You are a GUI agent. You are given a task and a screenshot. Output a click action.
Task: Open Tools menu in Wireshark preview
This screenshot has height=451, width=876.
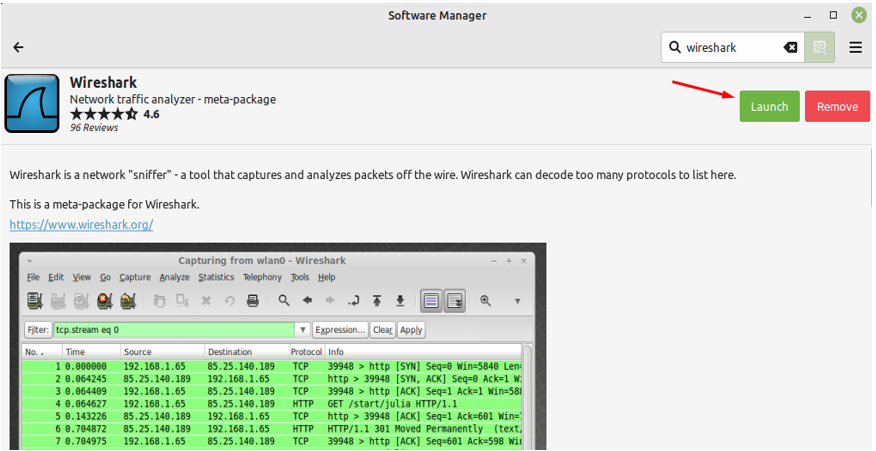click(299, 277)
